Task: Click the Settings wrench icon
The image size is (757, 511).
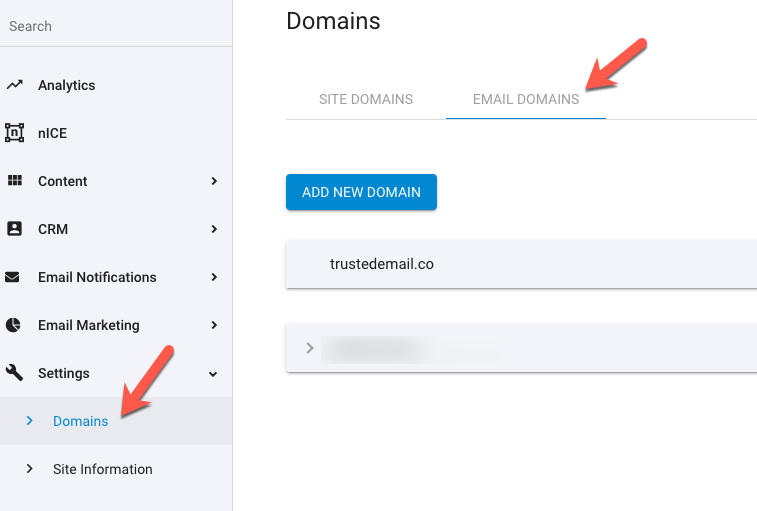Action: (x=14, y=372)
